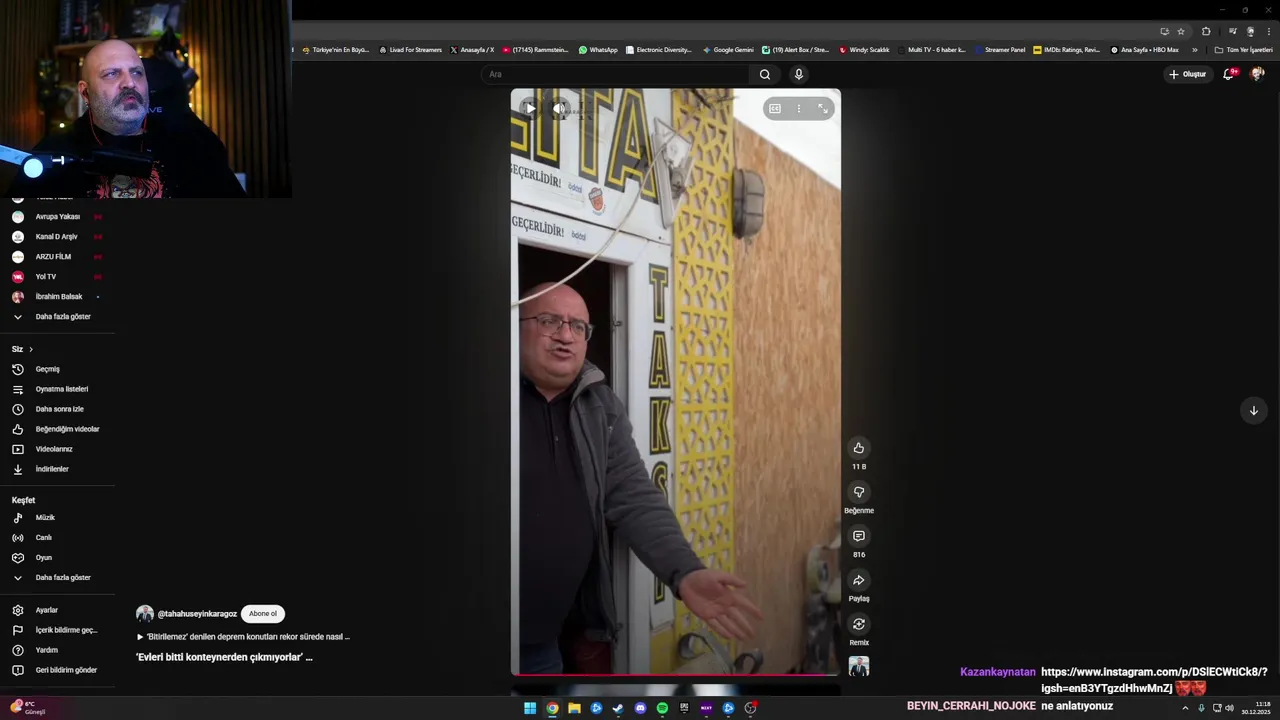
Task: Expand the 'Evleri bitti konteynerden çıkmıyorlar' description
Action: tap(224, 657)
